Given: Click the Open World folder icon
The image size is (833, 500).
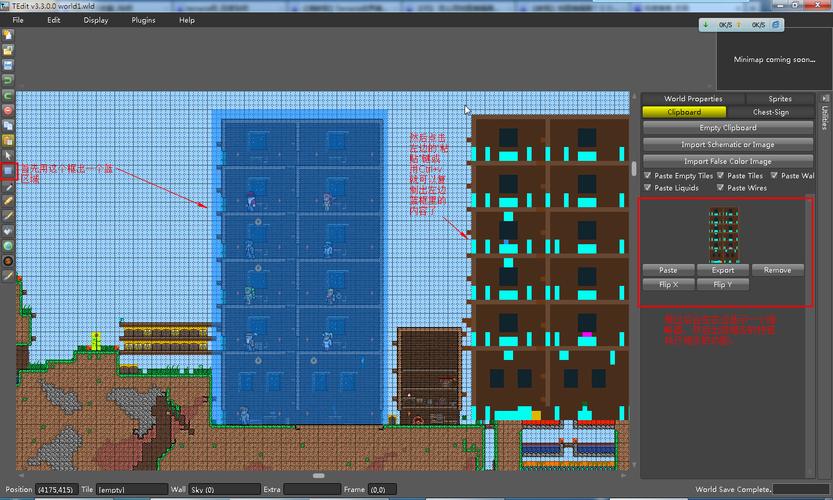Looking at the screenshot, I should pos(8,50).
